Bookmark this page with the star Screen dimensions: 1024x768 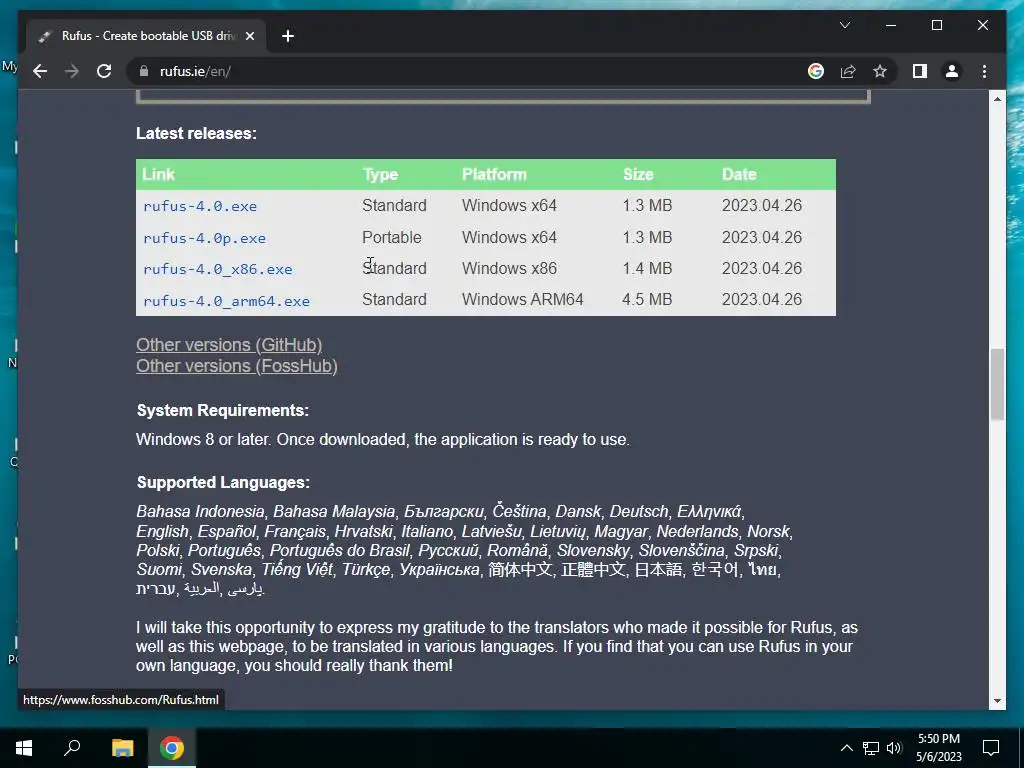pos(880,71)
